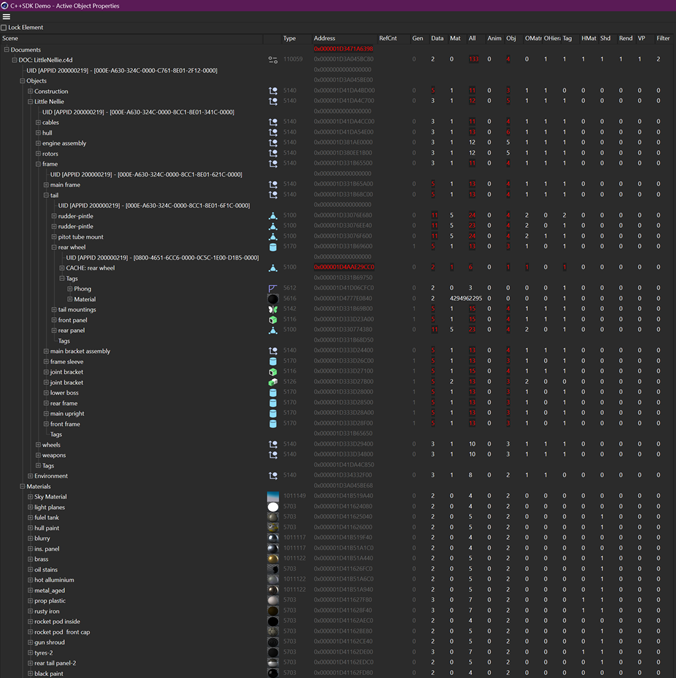676x678 pixels.
Task: Select the metal_aged material row
Action: 337,590
